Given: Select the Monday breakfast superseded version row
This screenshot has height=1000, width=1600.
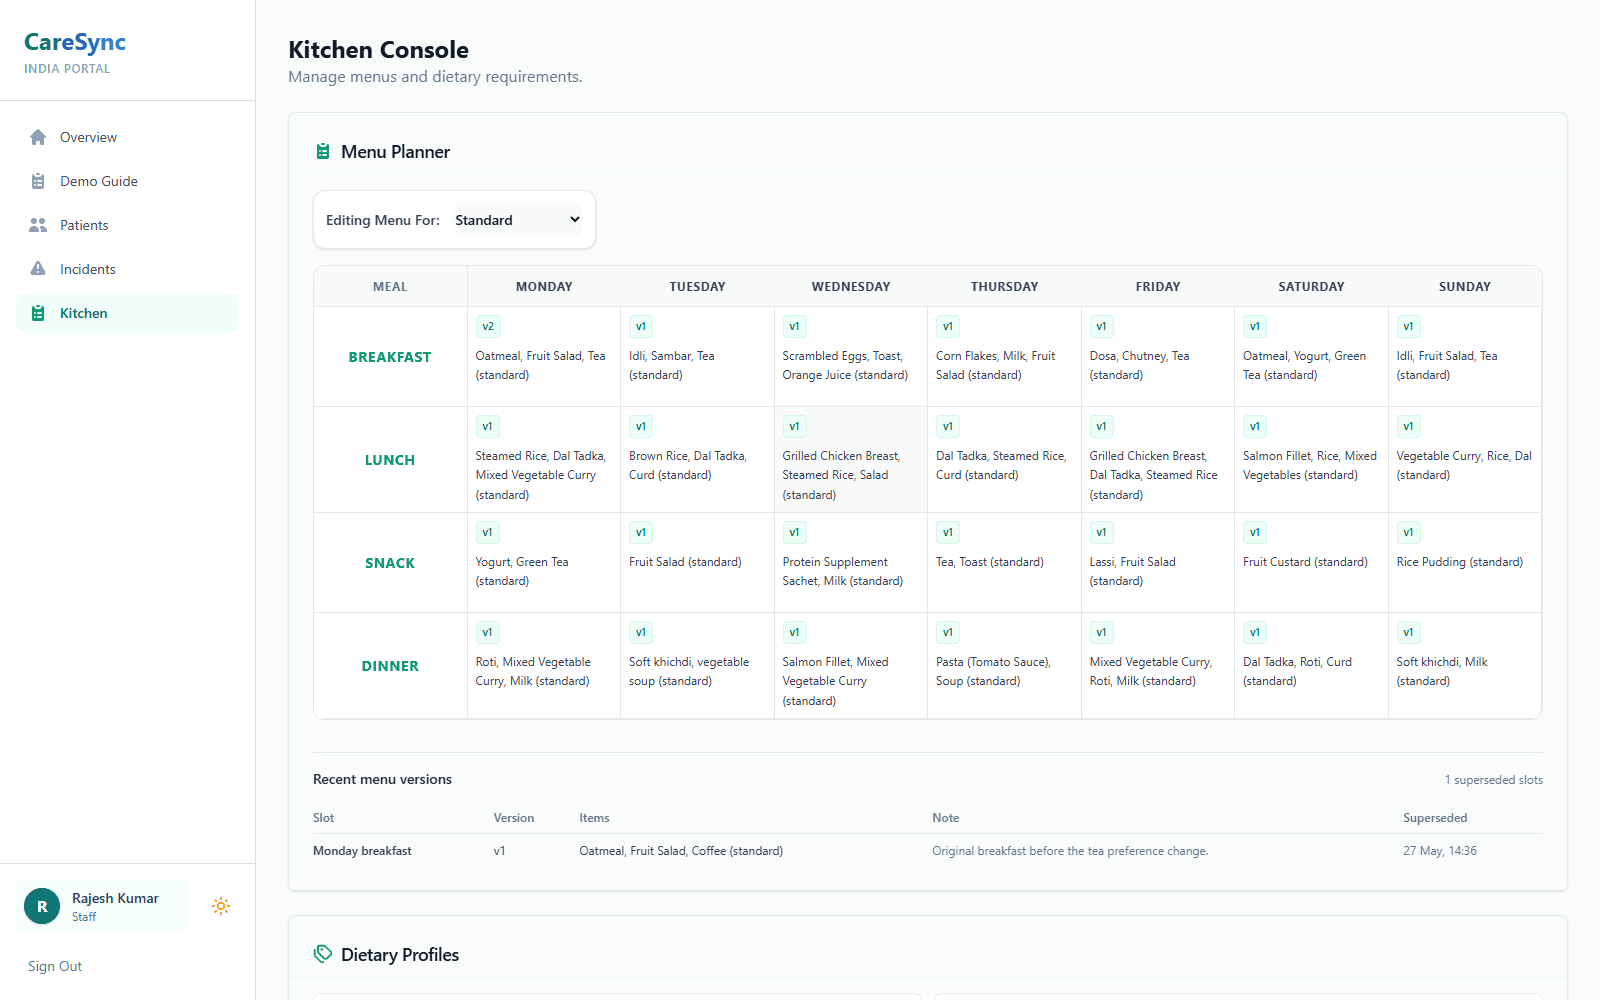Looking at the screenshot, I should coord(928,851).
